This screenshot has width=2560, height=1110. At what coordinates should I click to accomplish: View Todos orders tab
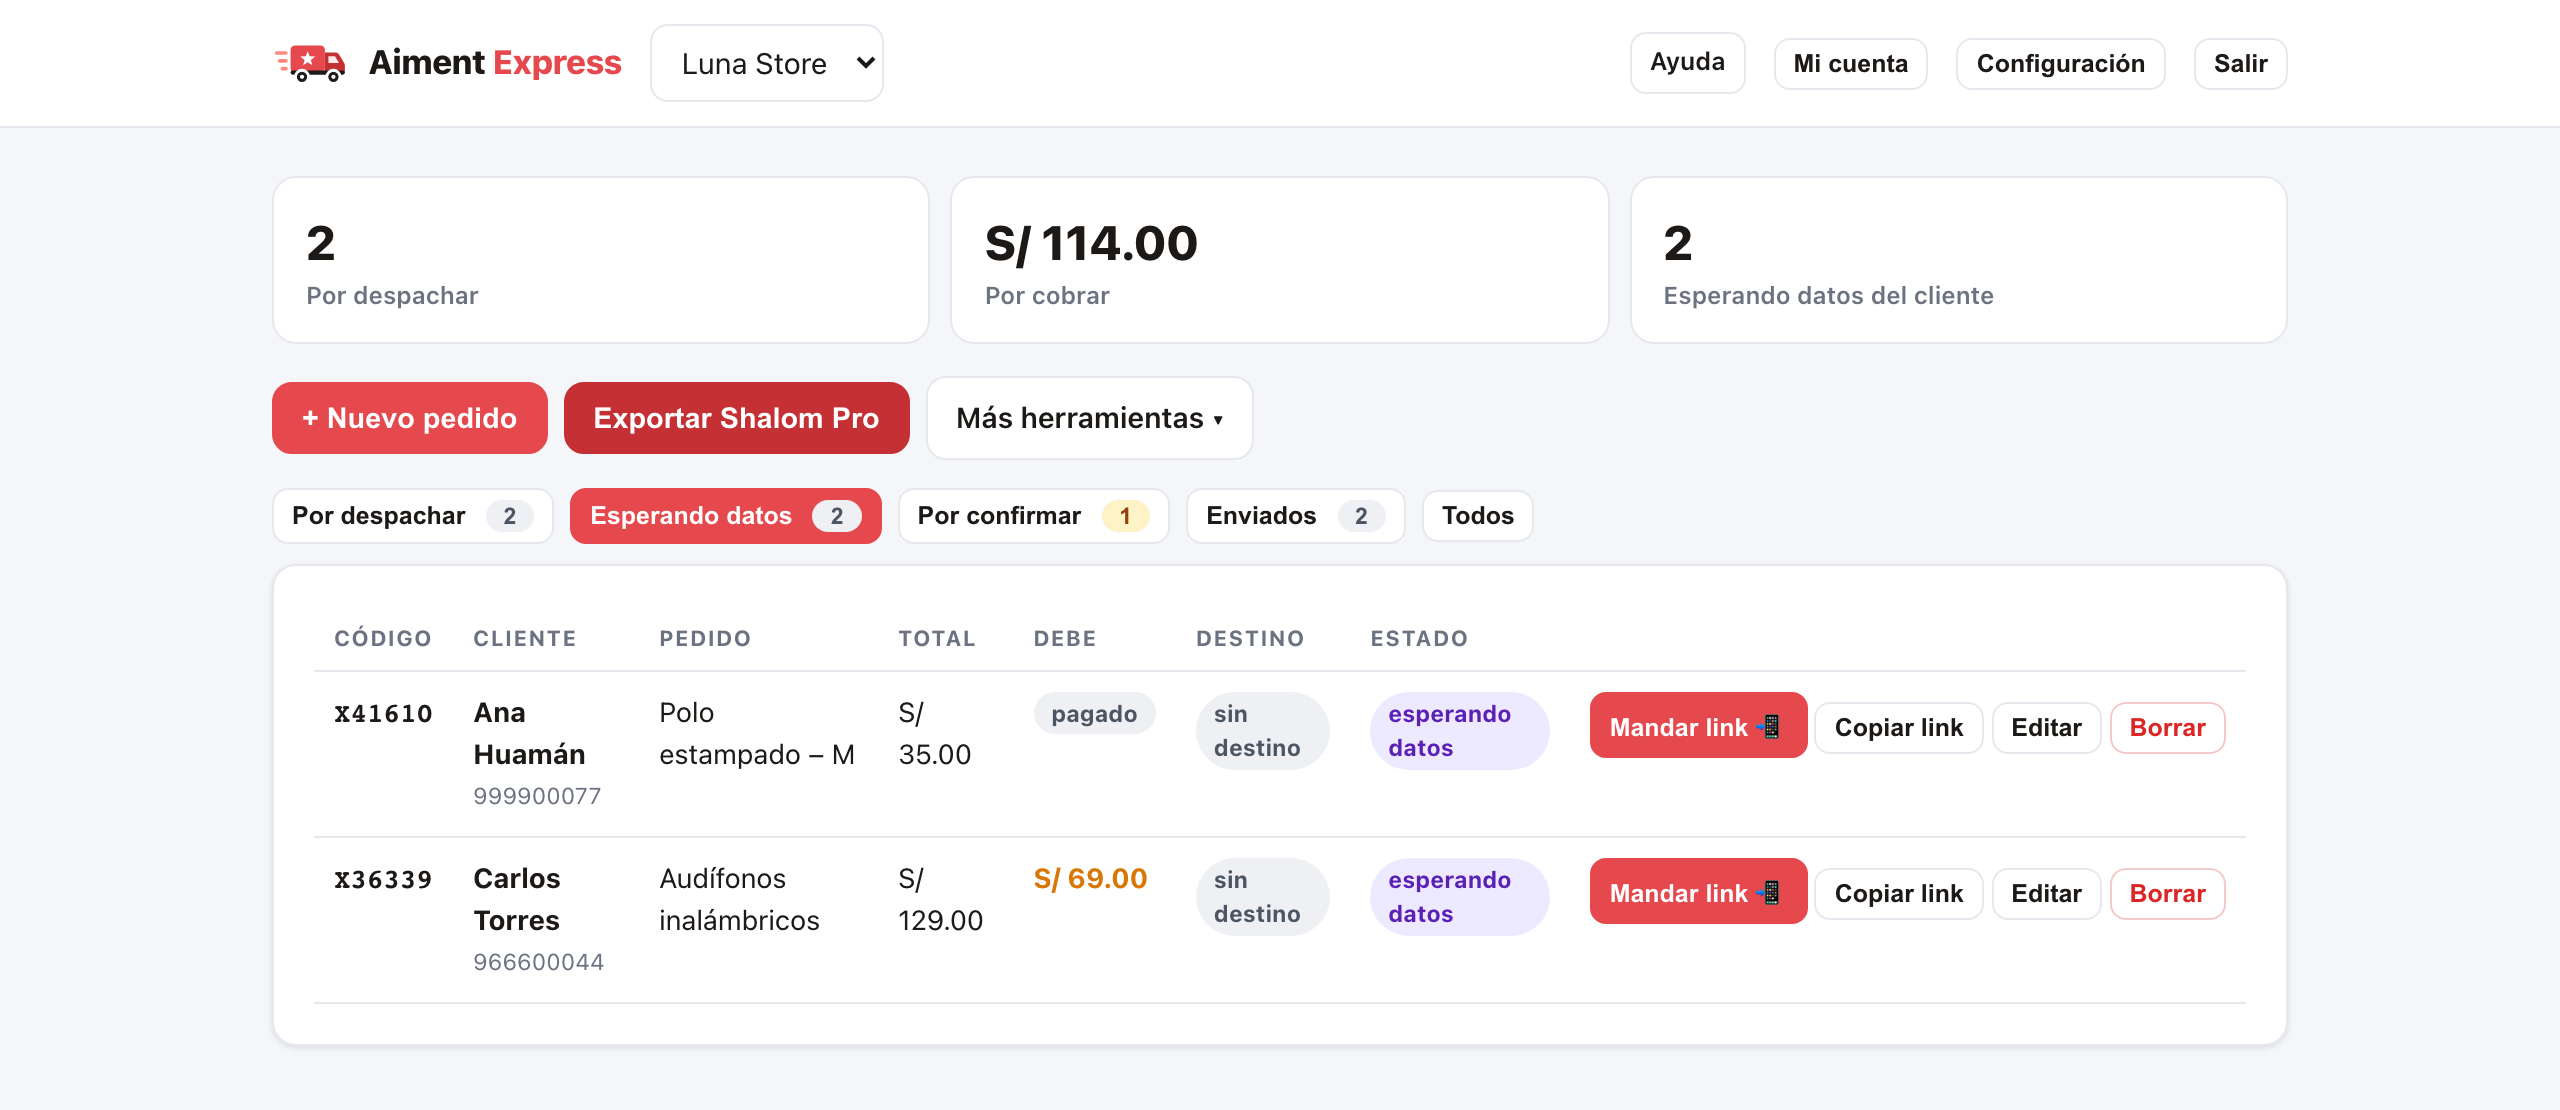click(x=1477, y=516)
